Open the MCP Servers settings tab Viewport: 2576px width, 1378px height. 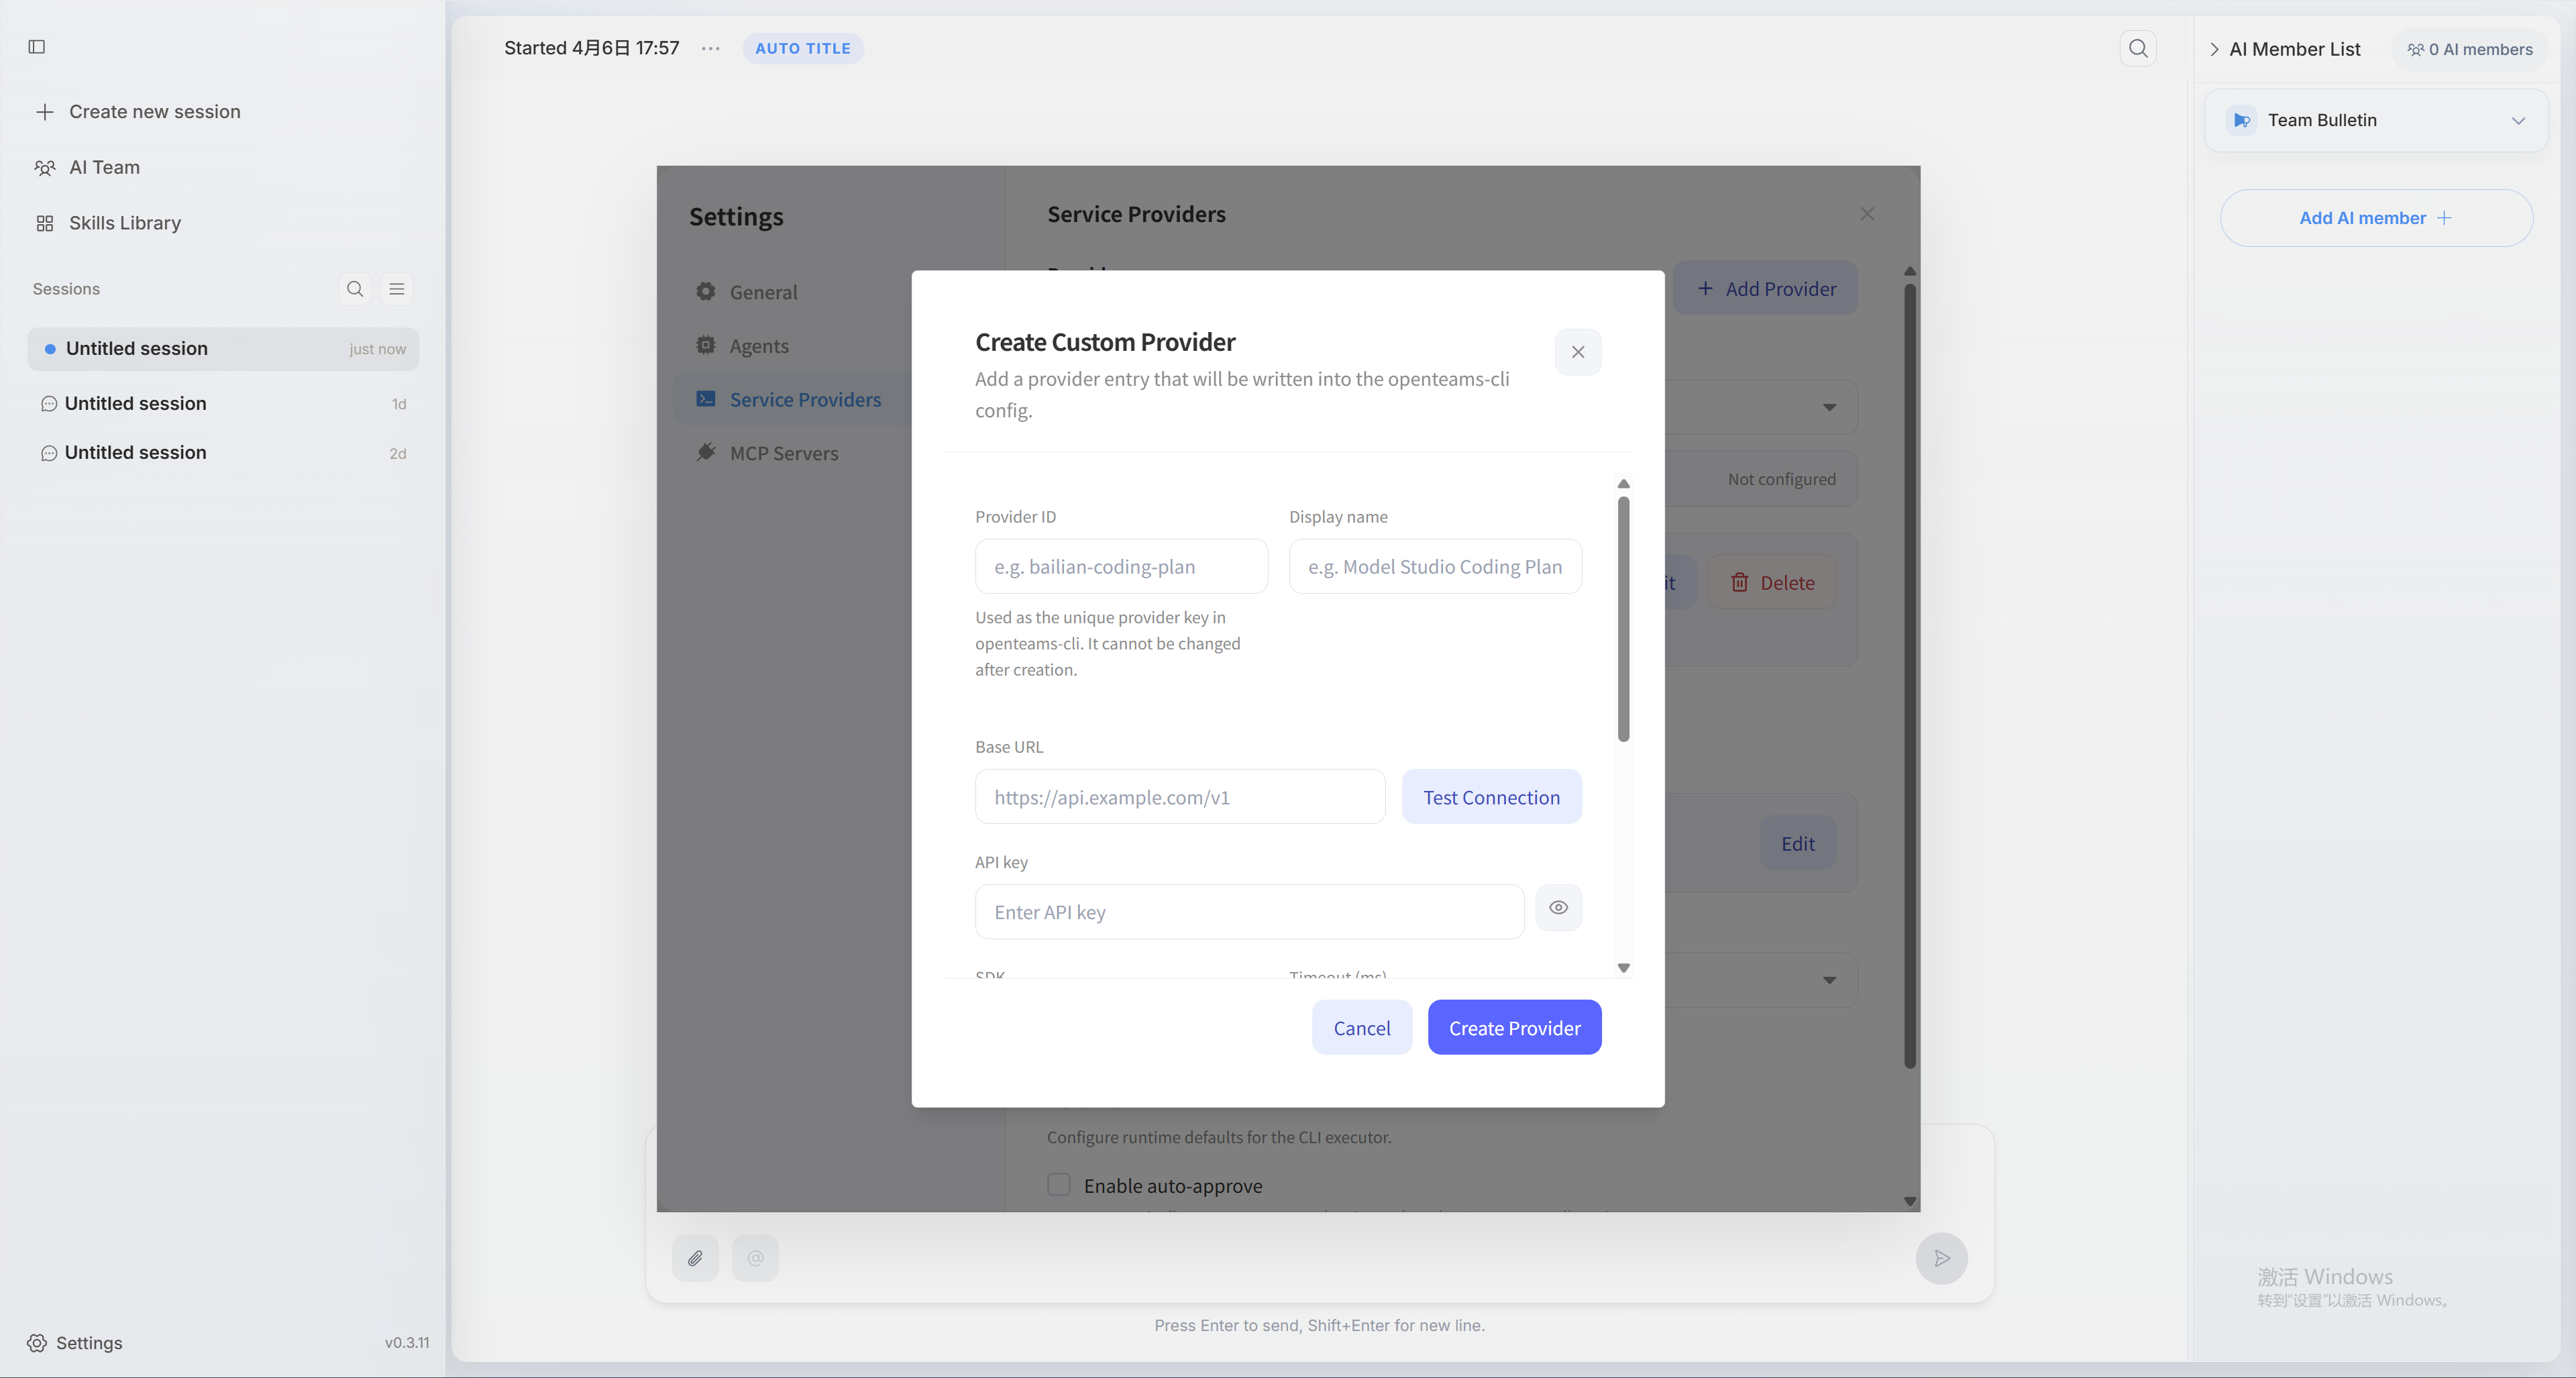pyautogui.click(x=784, y=453)
